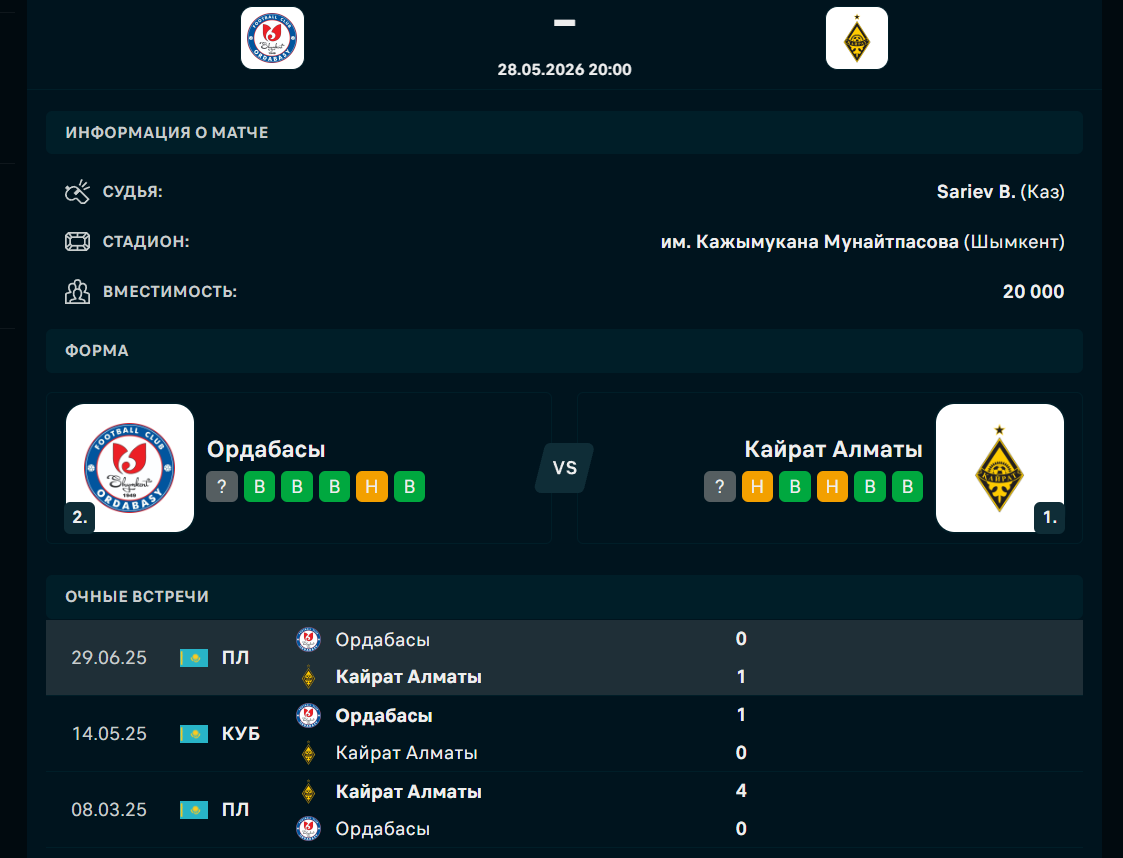Viewport: 1123px width, 858px height.
Task: Click the Ordabasy logo in match header
Action: point(272,38)
